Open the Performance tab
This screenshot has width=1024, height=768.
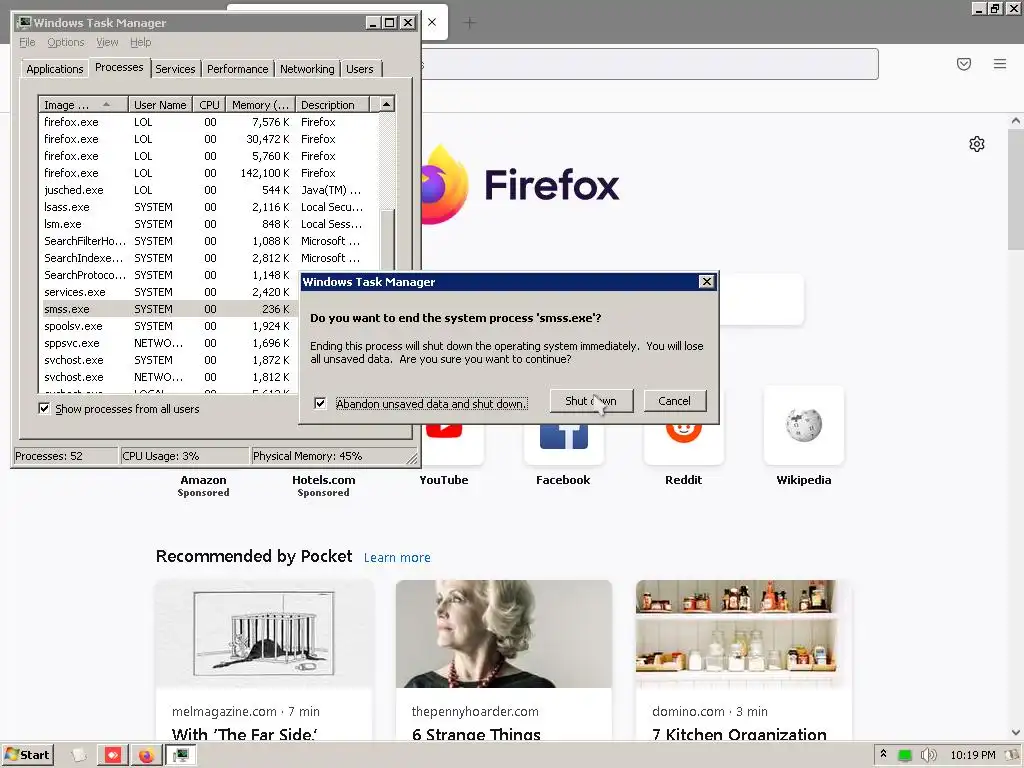[x=238, y=69]
